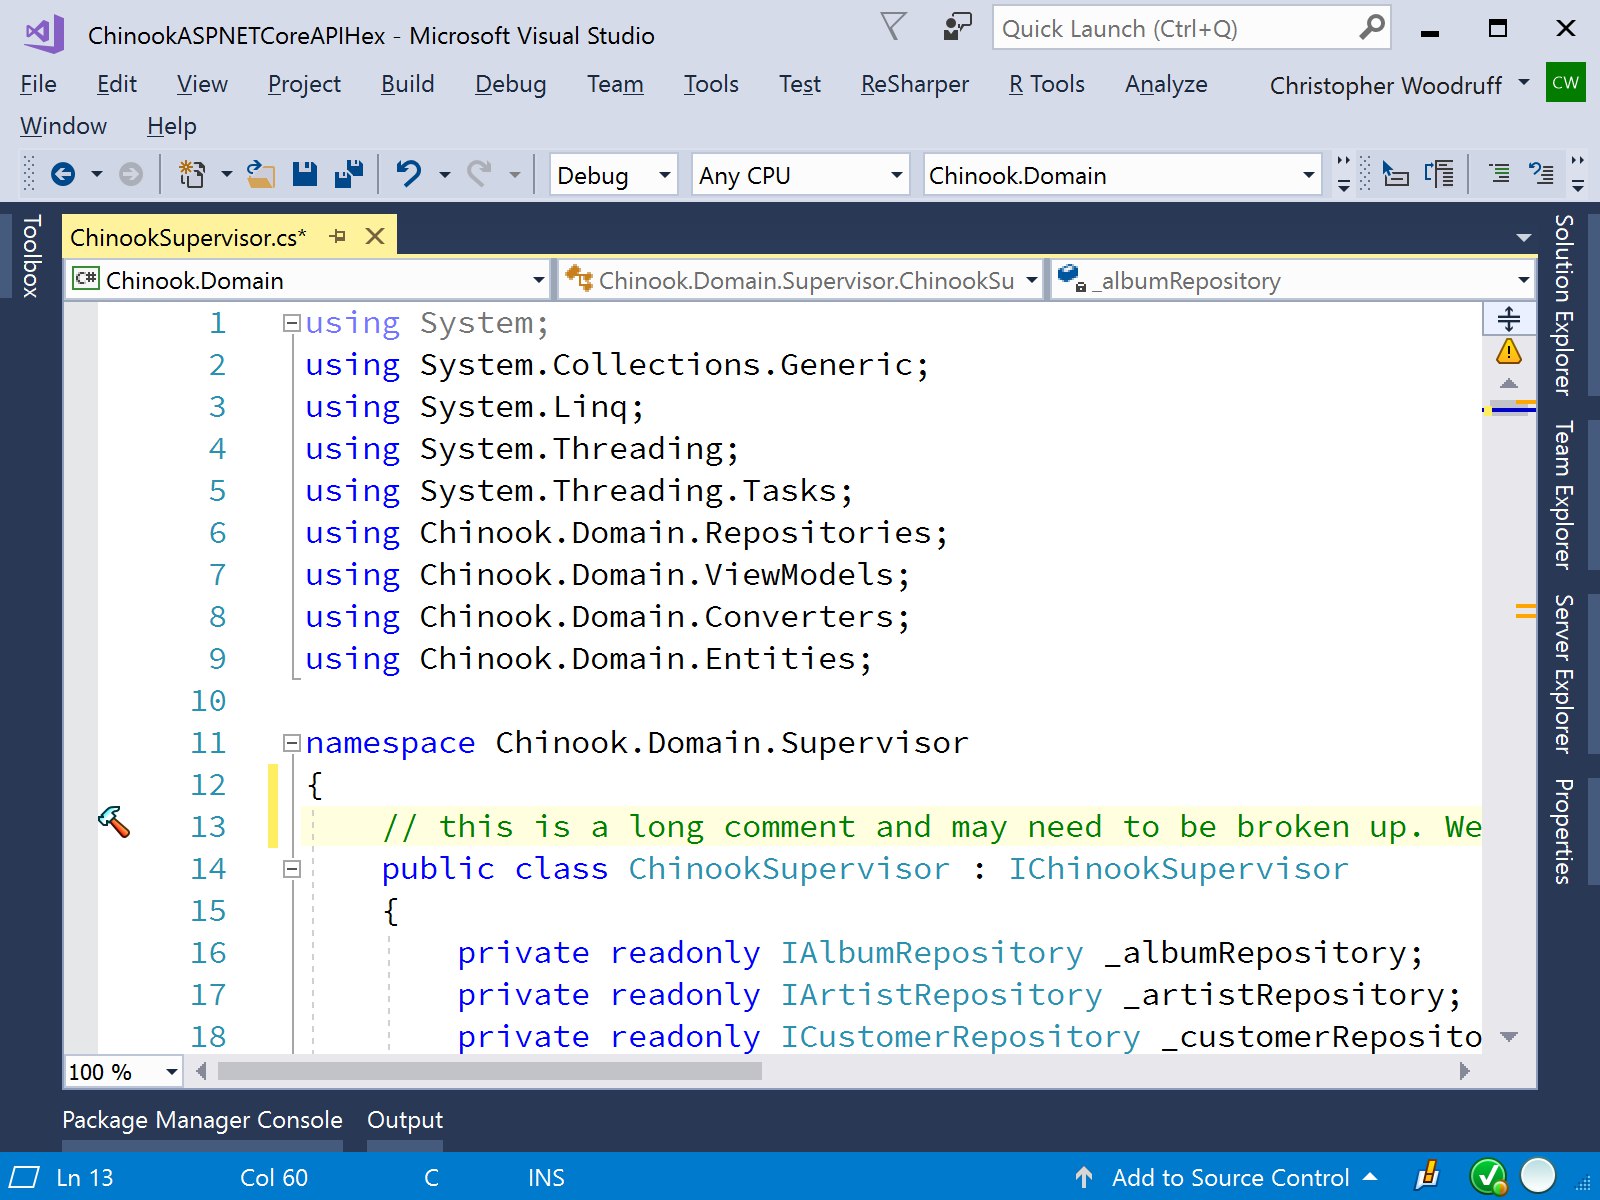Click the vertical scrollbar down arrow
The width and height of the screenshot is (1600, 1200).
(1509, 1036)
